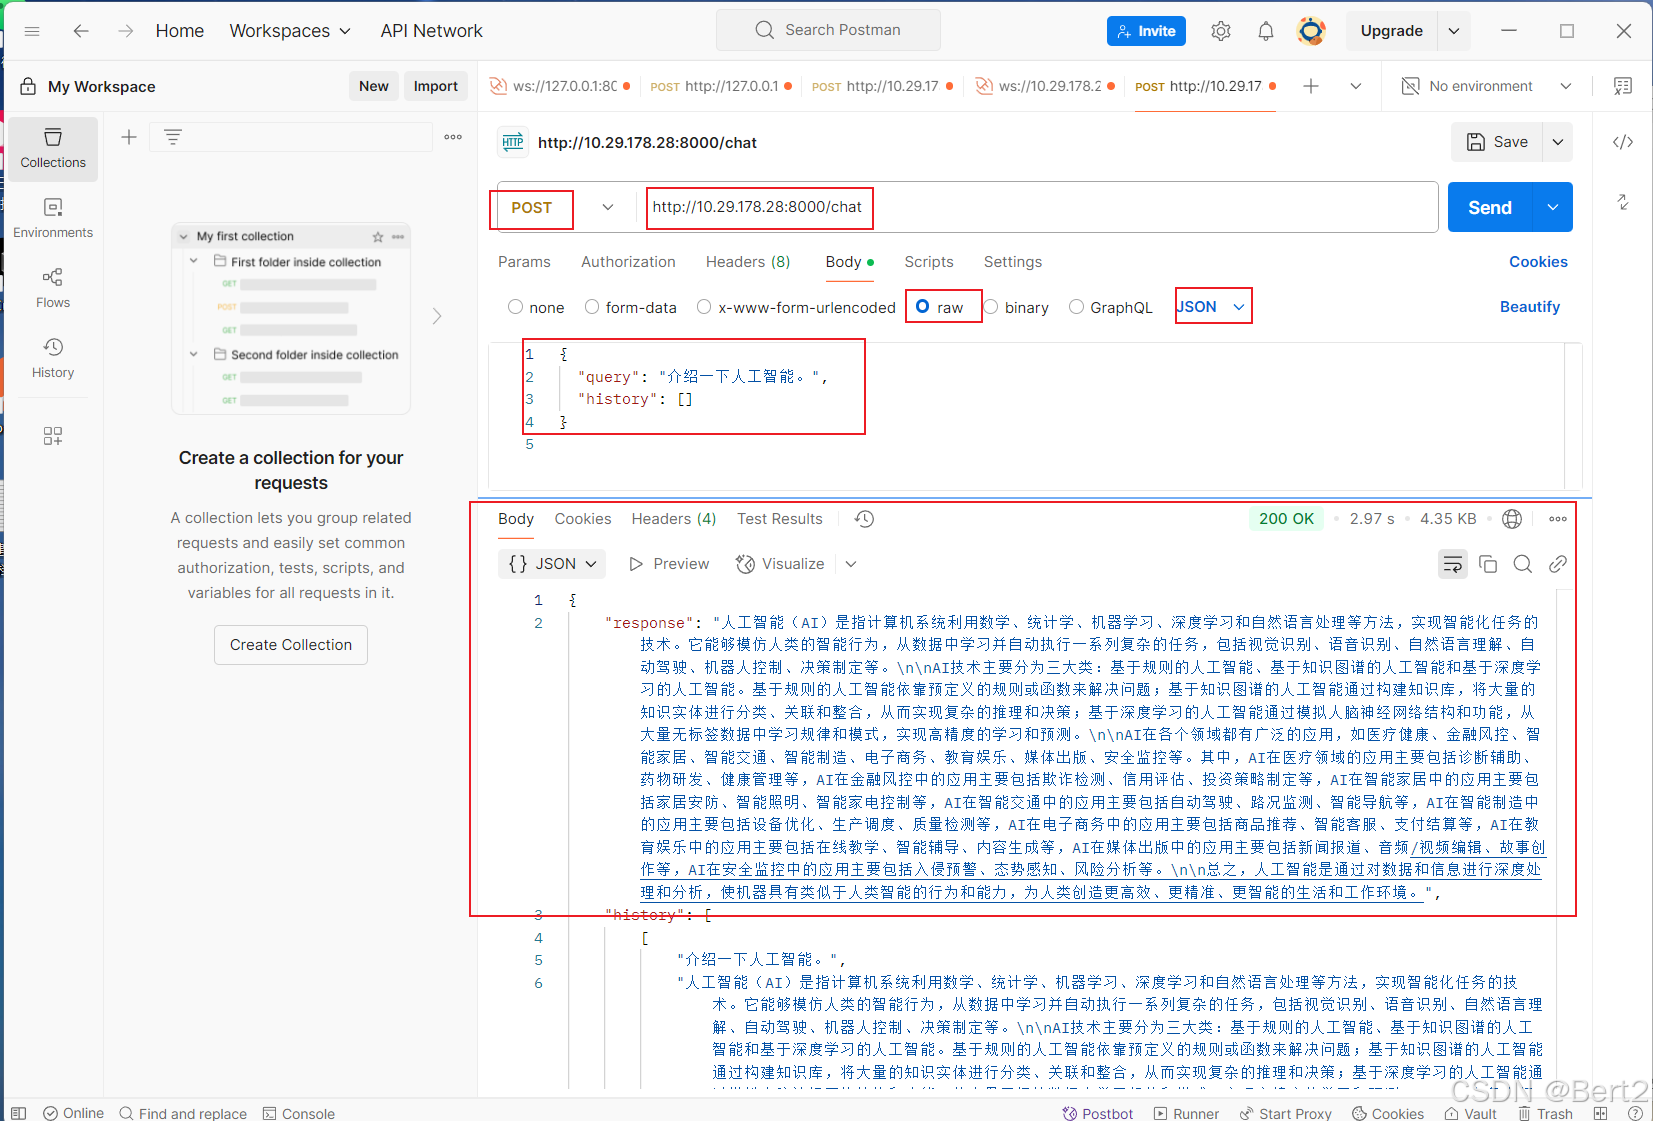Select the none body type
The height and width of the screenshot is (1121, 1653).
click(x=515, y=307)
